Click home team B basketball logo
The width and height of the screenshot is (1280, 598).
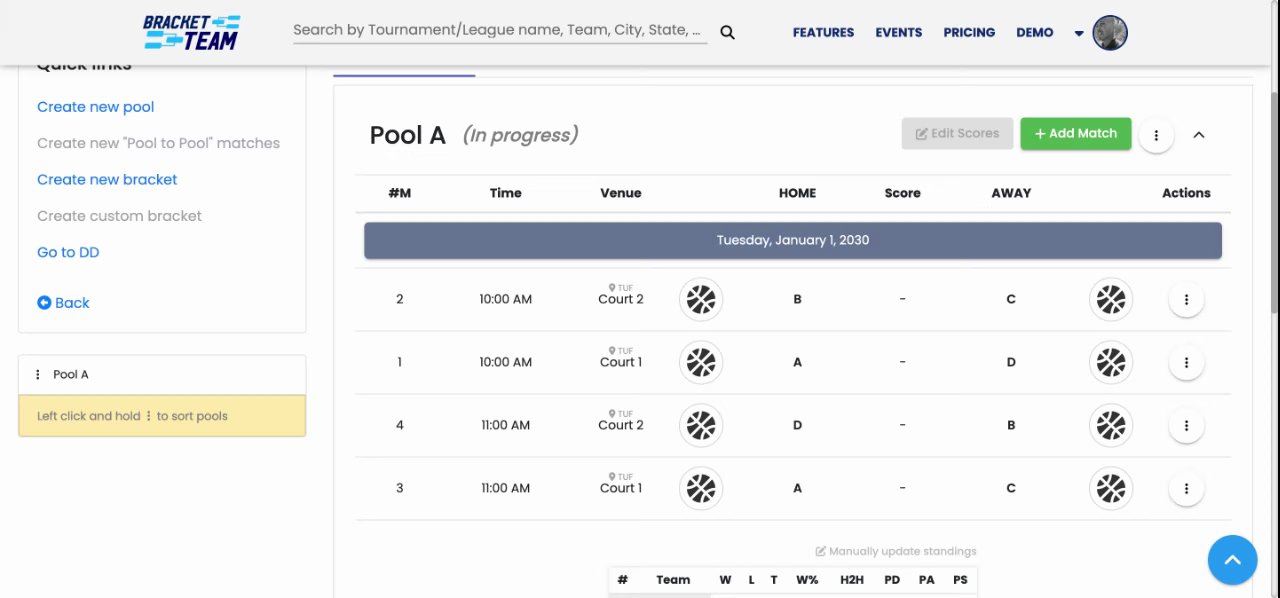[x=701, y=299]
